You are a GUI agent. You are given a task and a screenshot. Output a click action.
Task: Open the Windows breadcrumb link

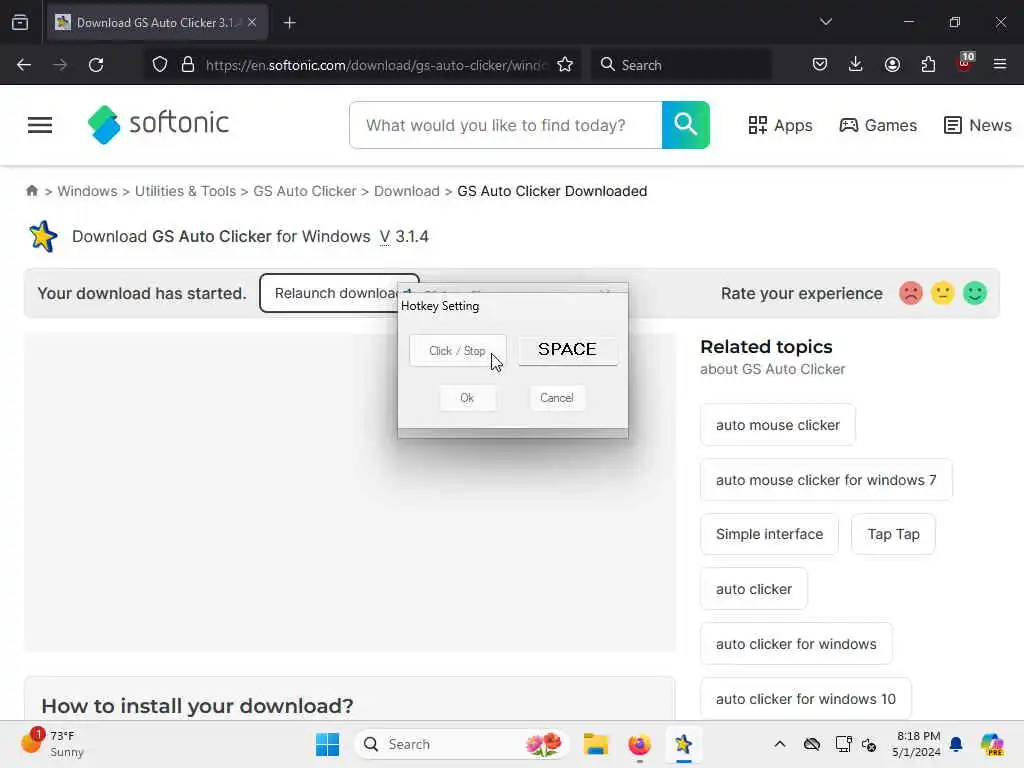(x=88, y=191)
